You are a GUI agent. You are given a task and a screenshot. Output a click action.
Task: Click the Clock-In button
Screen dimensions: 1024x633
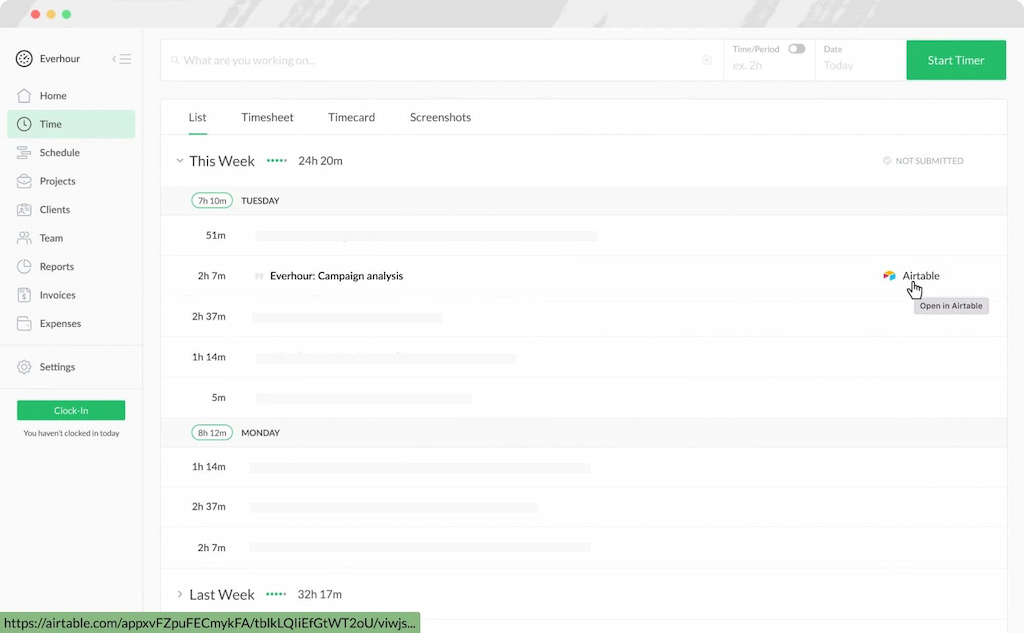[71, 410]
